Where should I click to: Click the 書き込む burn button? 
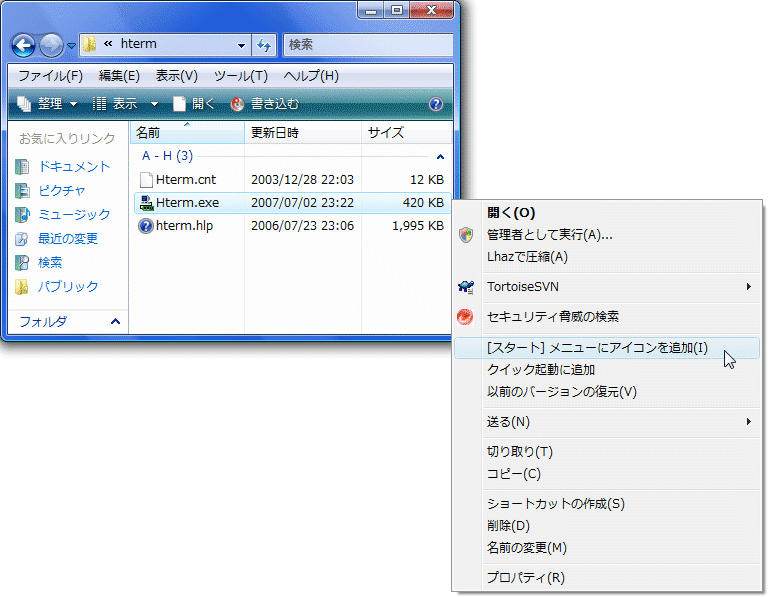[x=264, y=104]
